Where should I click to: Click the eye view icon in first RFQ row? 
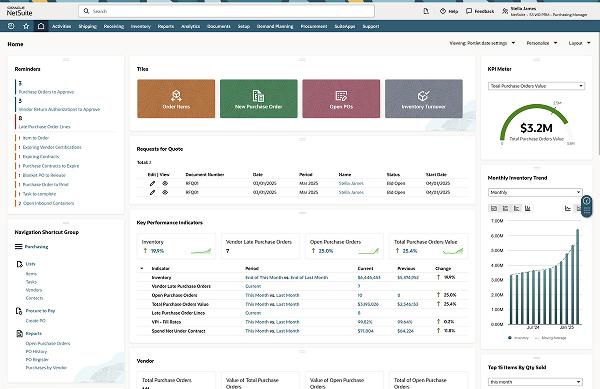click(165, 183)
